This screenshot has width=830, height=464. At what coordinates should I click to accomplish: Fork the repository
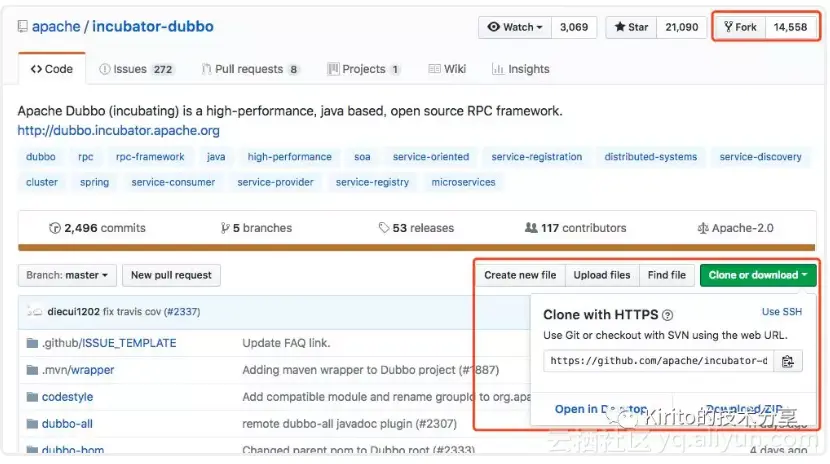pos(741,27)
